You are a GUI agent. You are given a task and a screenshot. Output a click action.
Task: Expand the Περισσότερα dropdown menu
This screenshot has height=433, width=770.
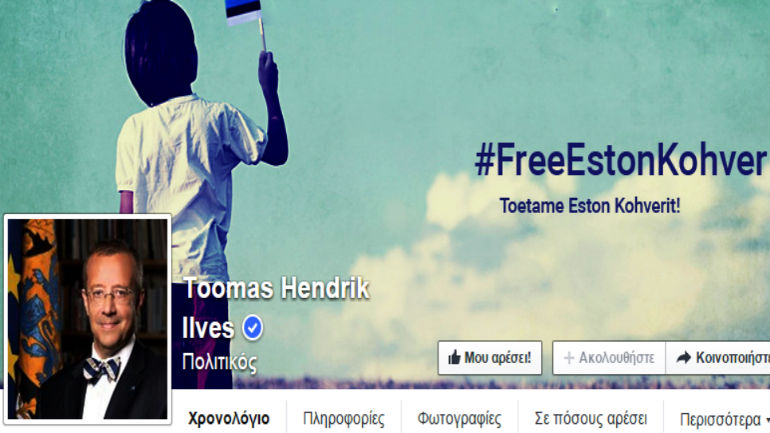coord(723,419)
